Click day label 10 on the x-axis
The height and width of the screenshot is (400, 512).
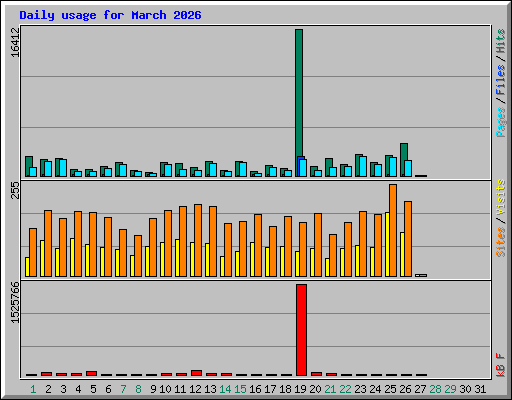coord(165,389)
